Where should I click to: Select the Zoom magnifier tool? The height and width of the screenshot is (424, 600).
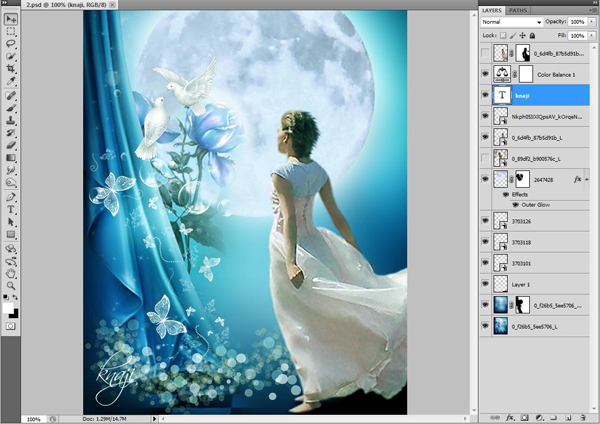[11, 285]
